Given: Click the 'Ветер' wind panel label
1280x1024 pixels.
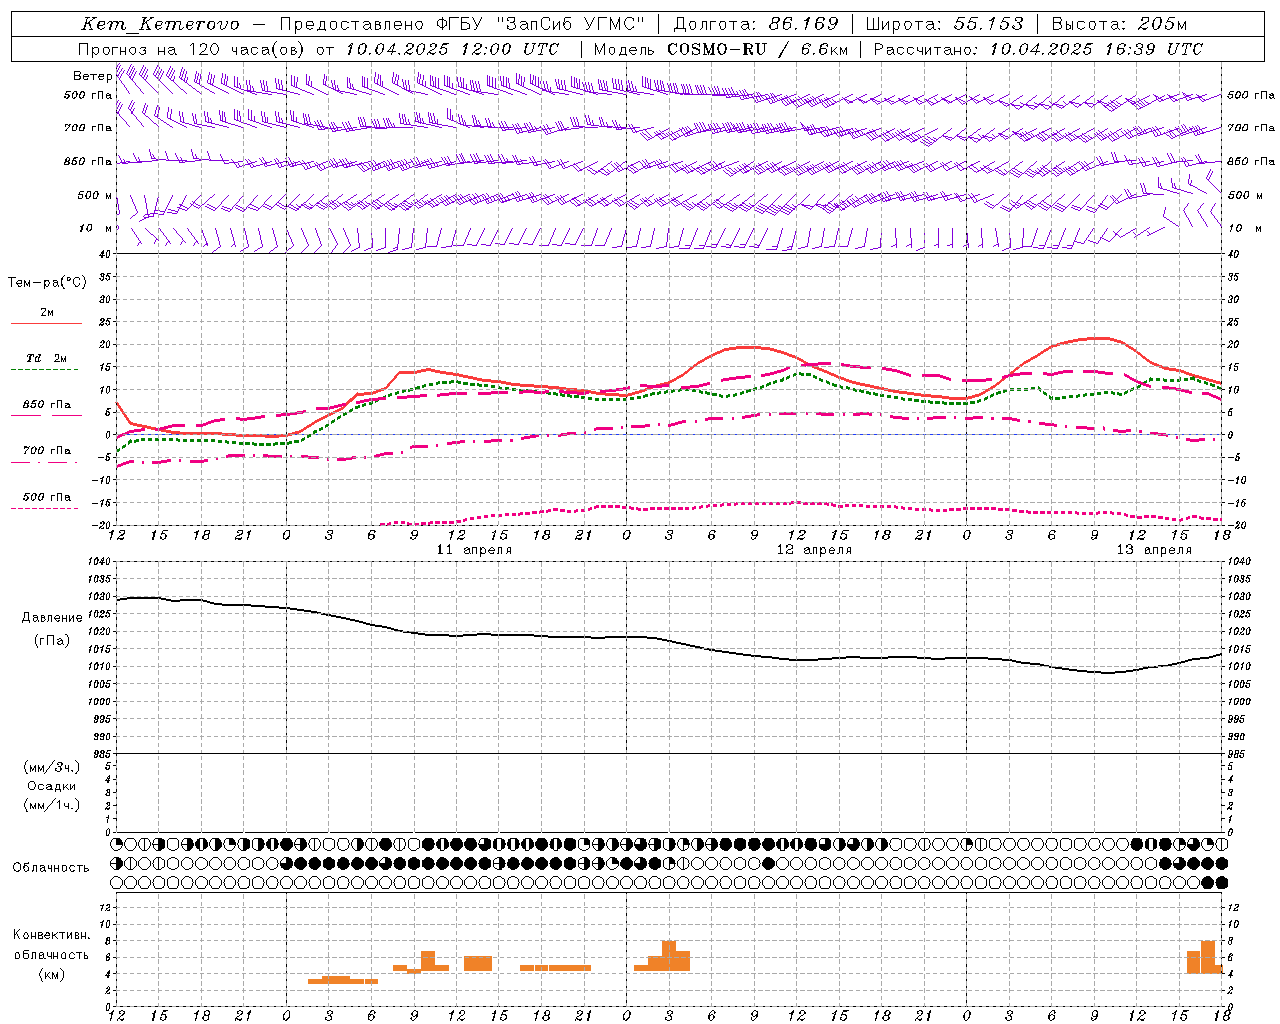Looking at the screenshot, I should [x=92, y=76].
